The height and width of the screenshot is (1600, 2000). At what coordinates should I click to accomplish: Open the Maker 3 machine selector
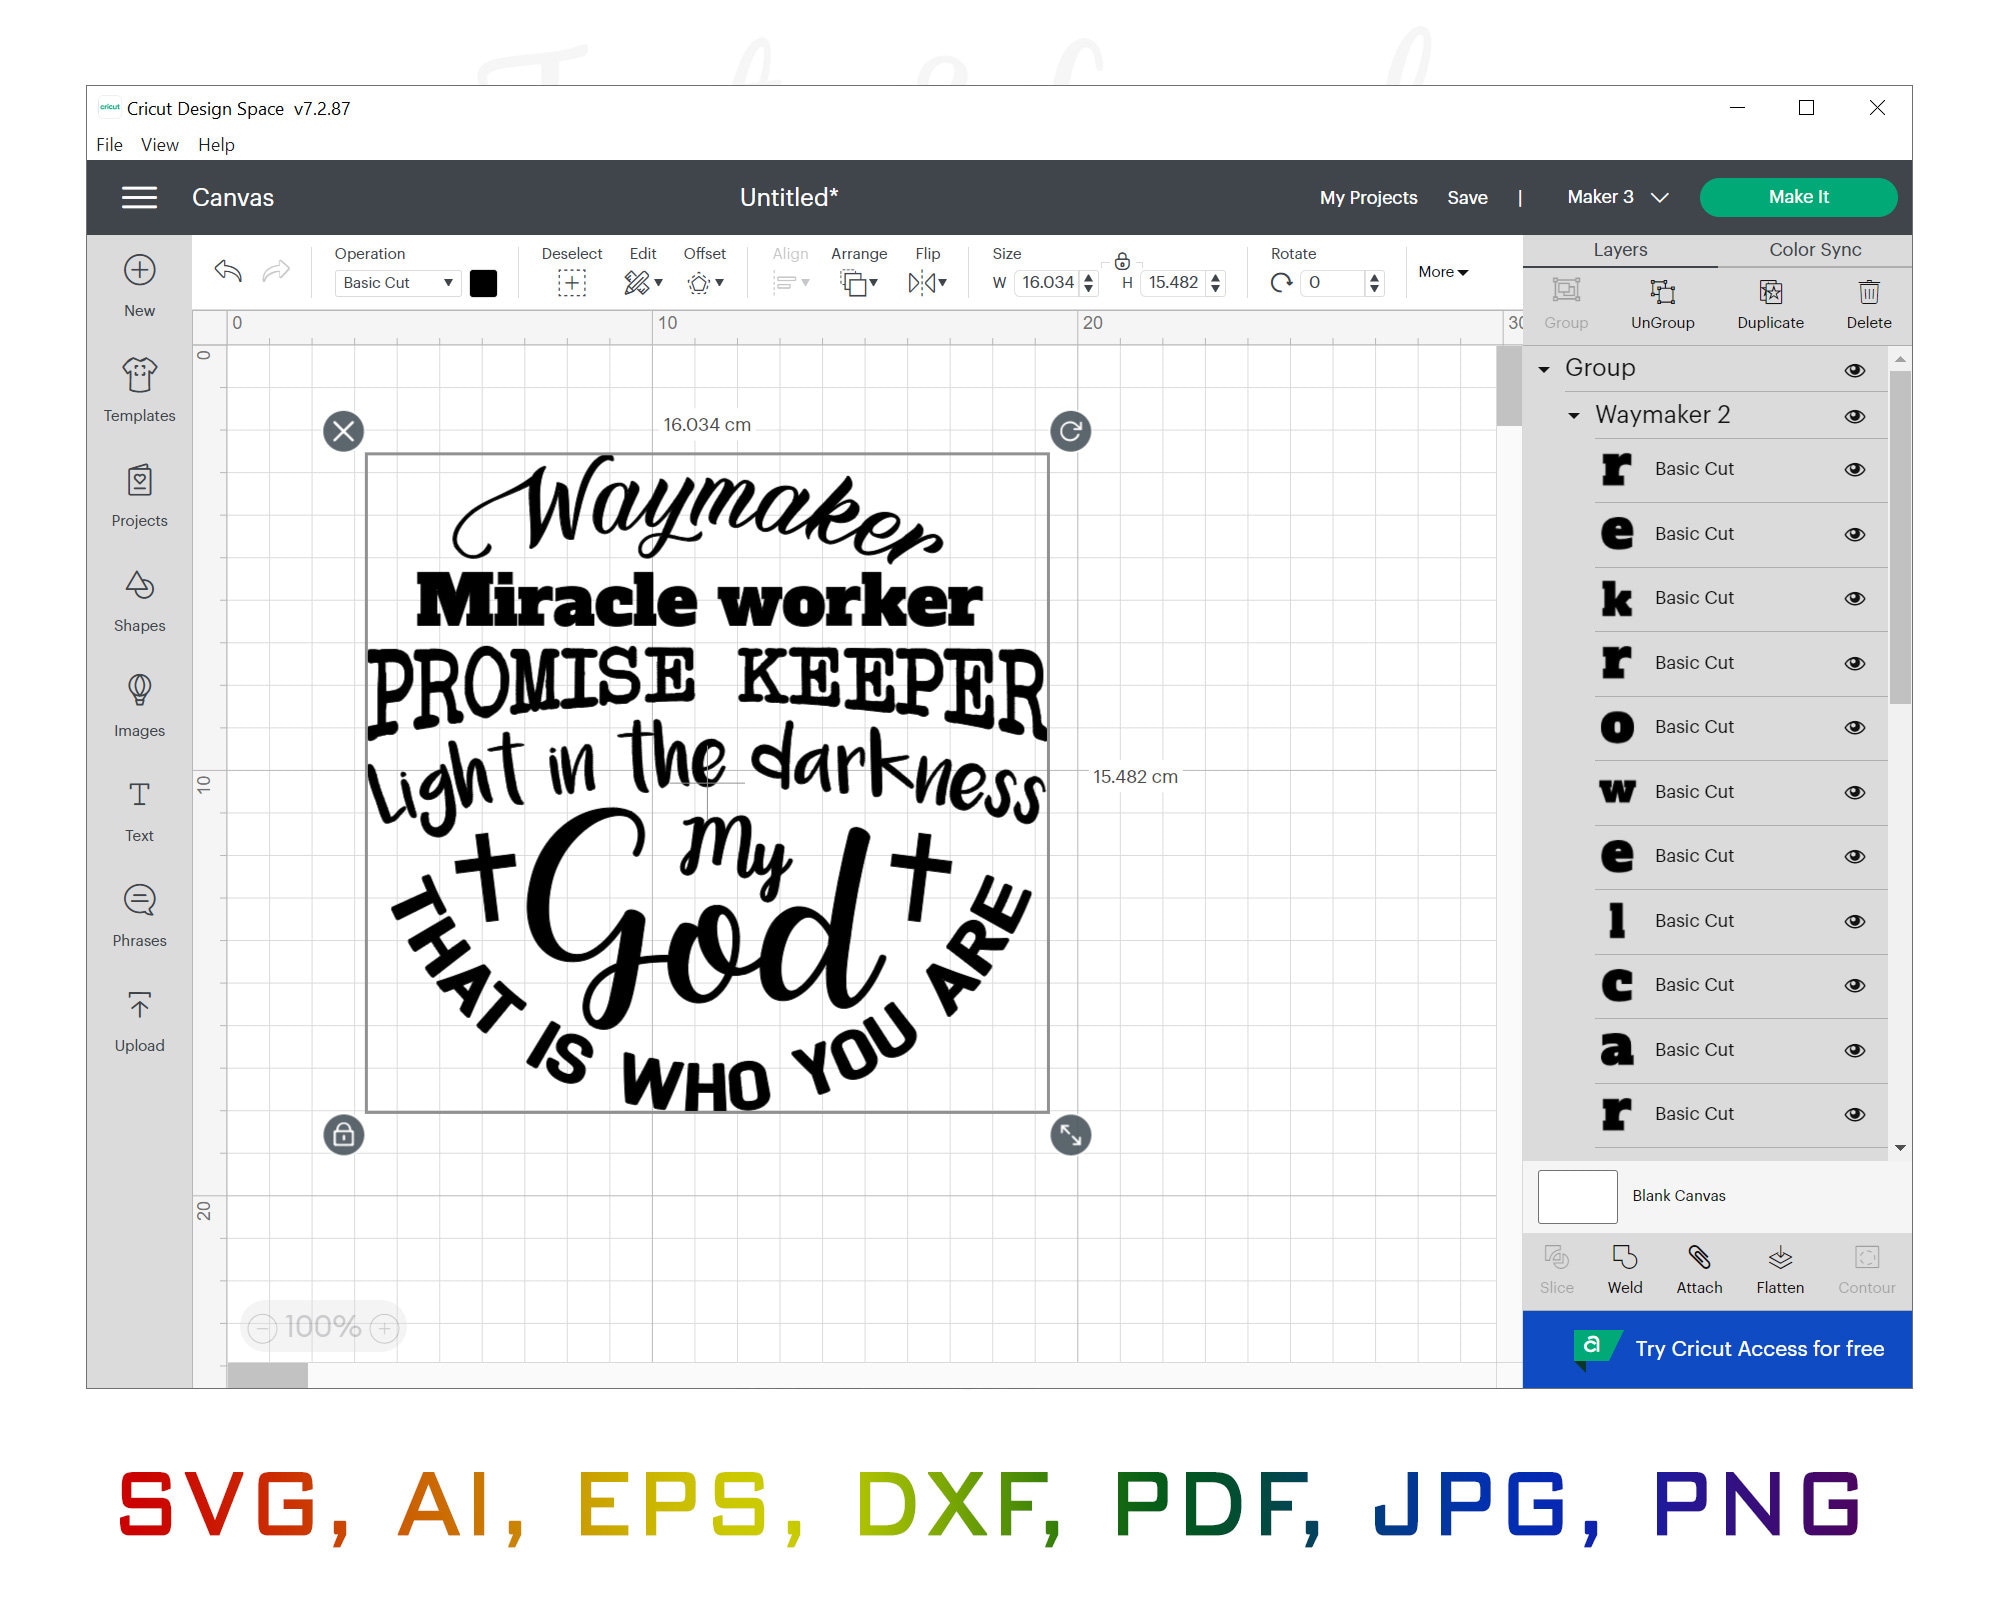click(x=1614, y=197)
